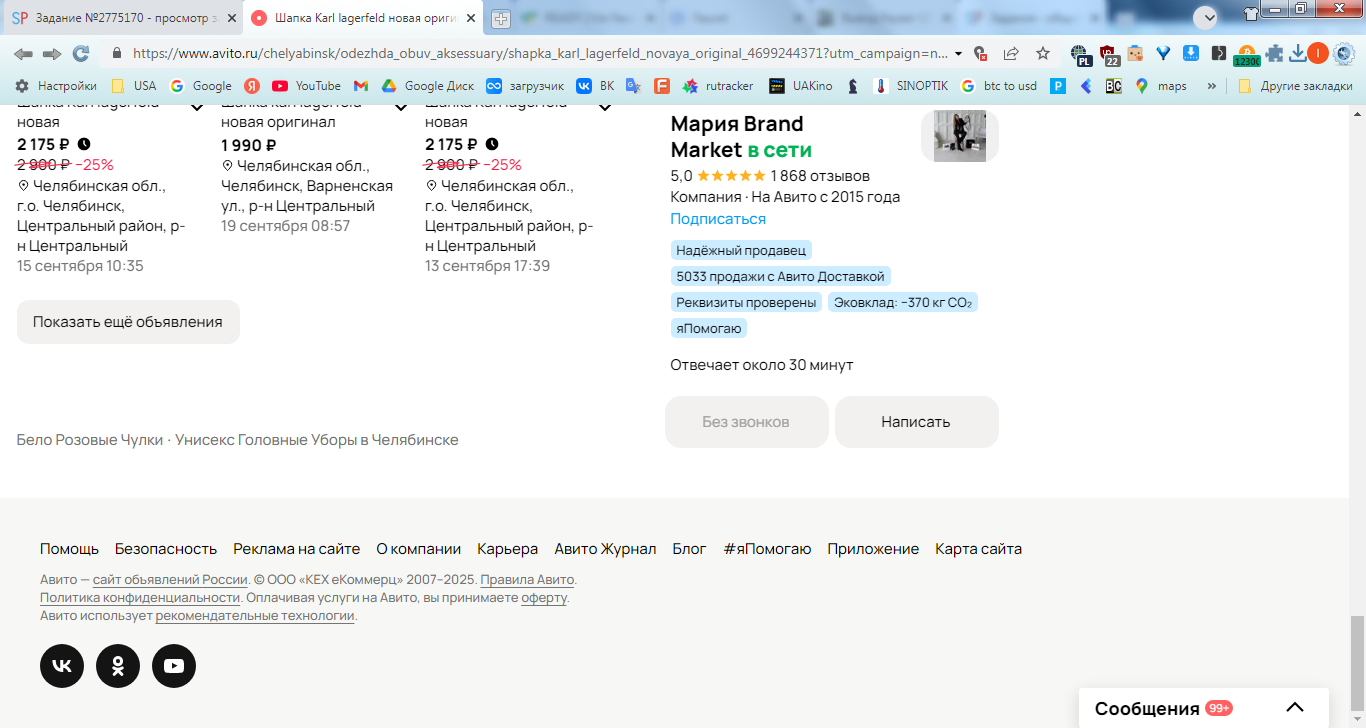Expand the Сообщения messages panel chevron
The height and width of the screenshot is (728, 1366).
click(x=1295, y=708)
